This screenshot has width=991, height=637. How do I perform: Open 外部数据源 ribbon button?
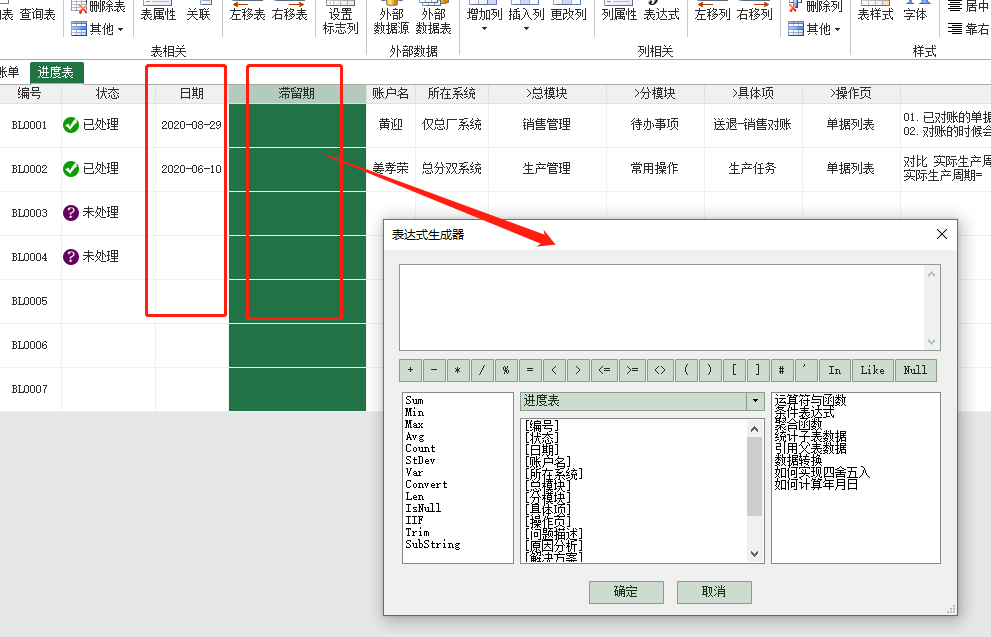pyautogui.click(x=391, y=19)
